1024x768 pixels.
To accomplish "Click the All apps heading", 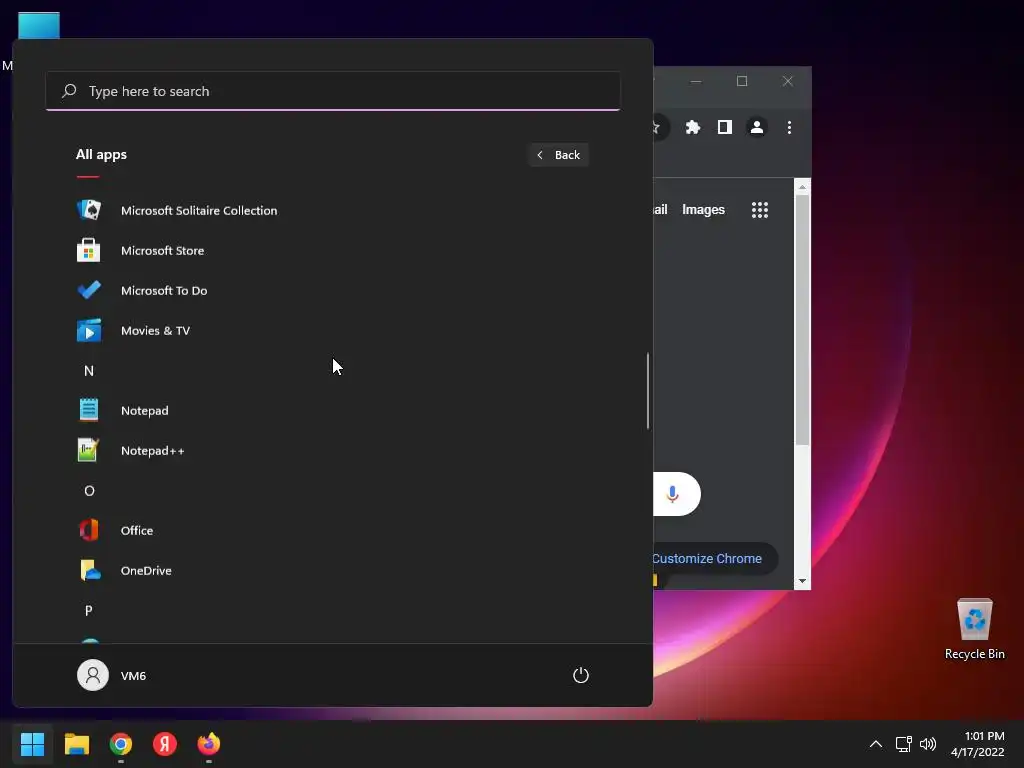I will (101, 155).
